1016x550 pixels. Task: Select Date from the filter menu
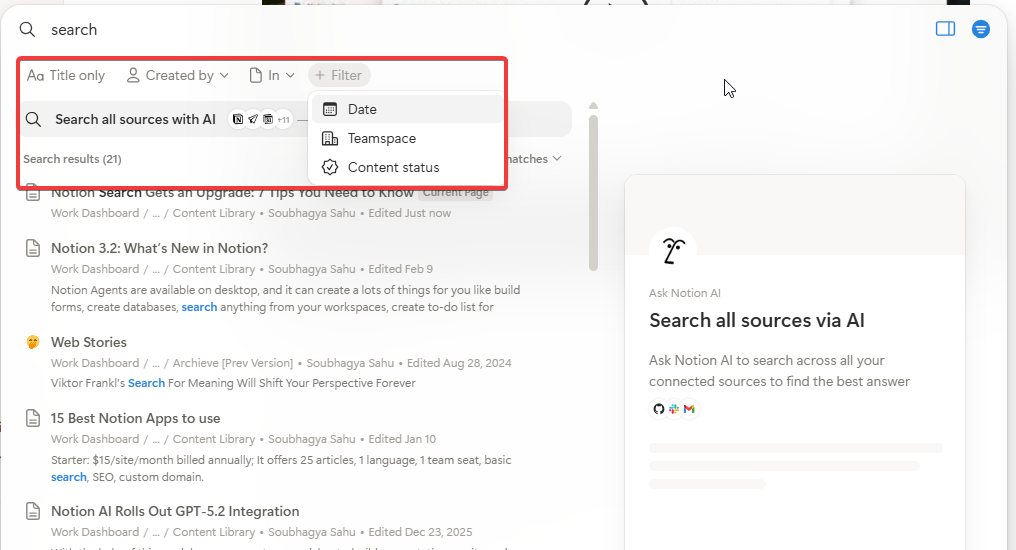click(362, 109)
